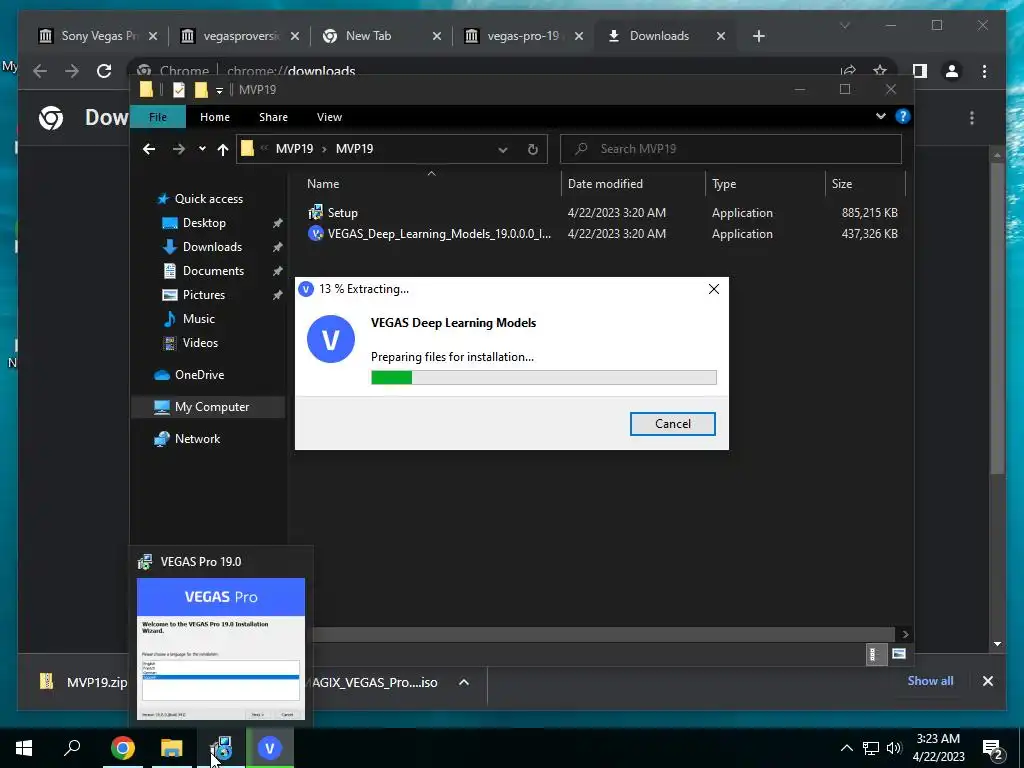Open the Share ribbon tab
Image resolution: width=1024 pixels, height=768 pixels.
tap(273, 117)
